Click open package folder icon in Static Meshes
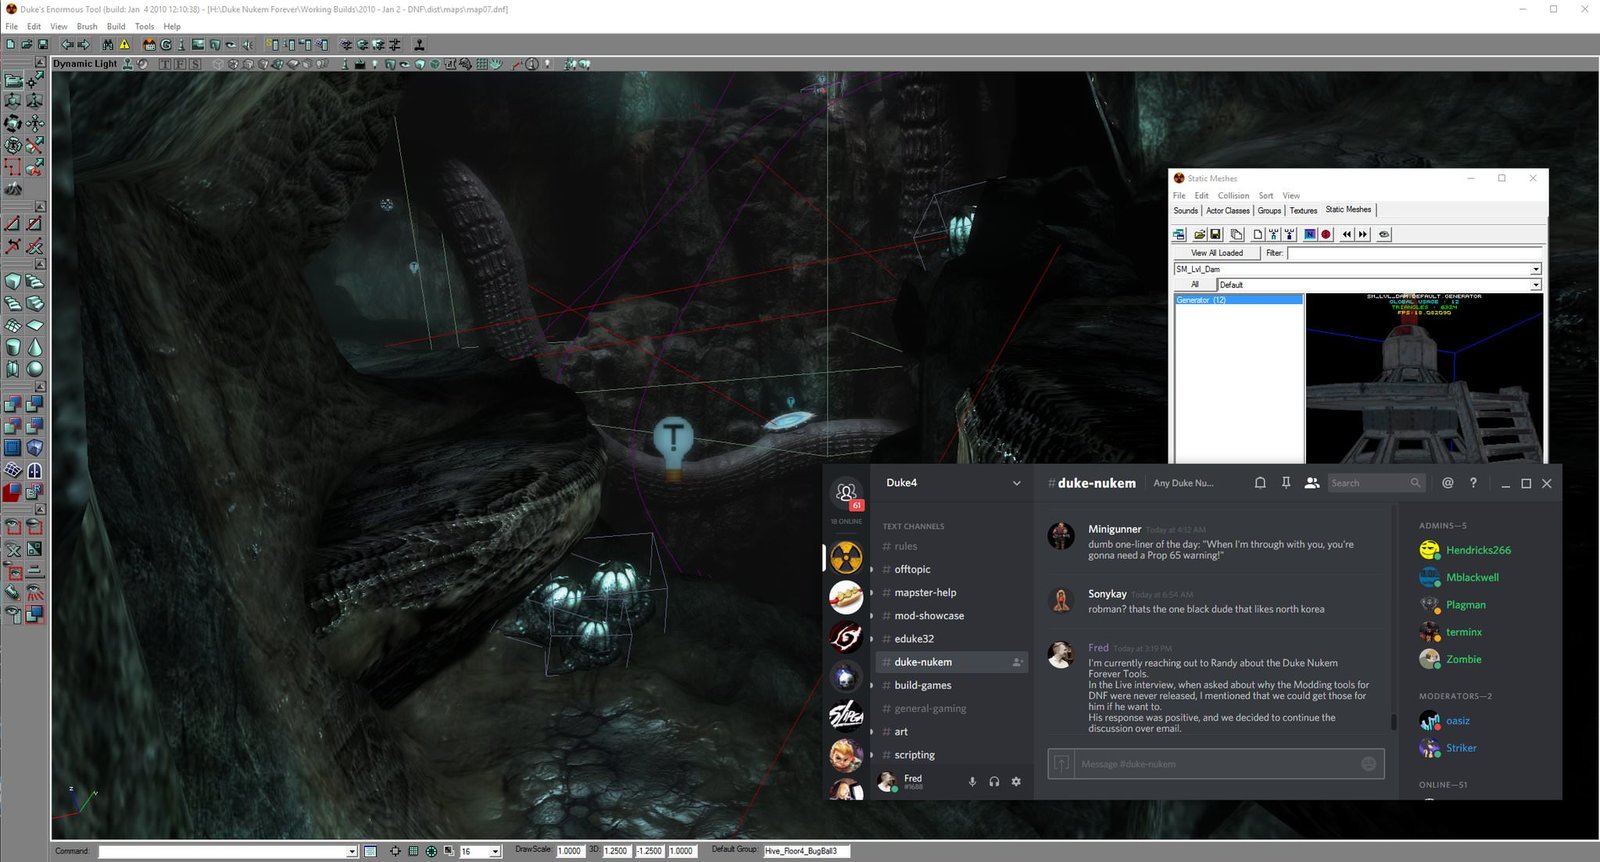Viewport: 1600px width, 862px height. (1199, 234)
